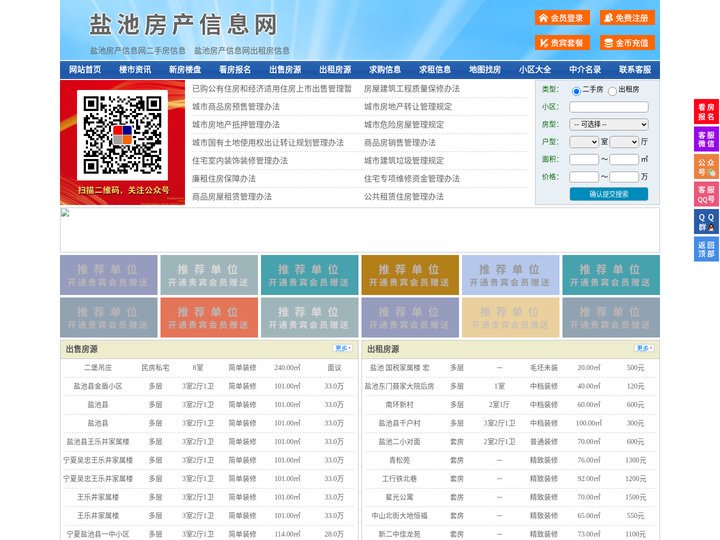Open 商品房销售管理办法 article
The height and width of the screenshot is (540, 720).
[x=400, y=142]
